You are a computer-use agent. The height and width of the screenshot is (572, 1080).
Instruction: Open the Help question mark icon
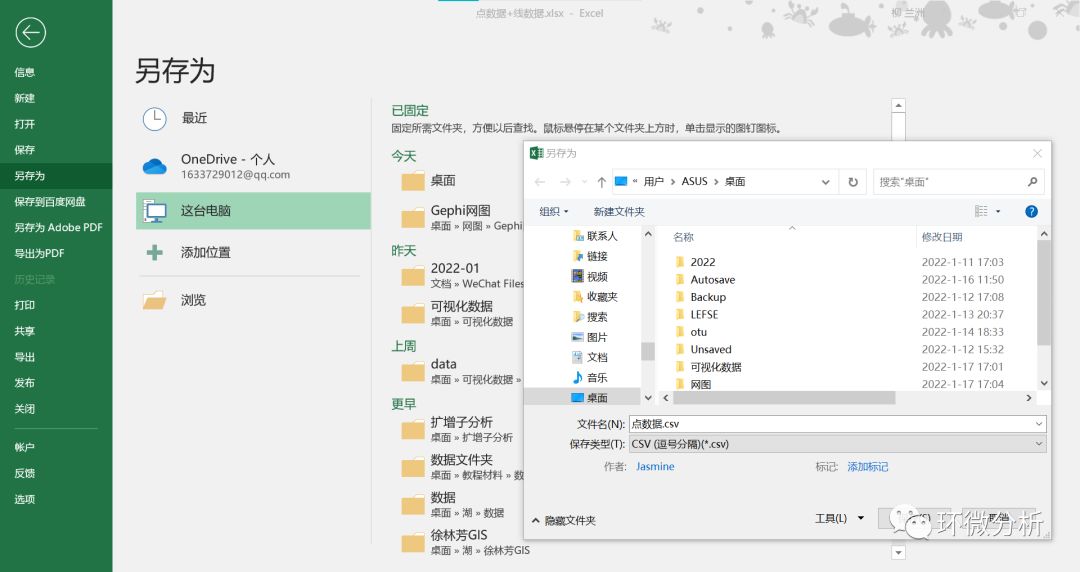[x=1031, y=212]
